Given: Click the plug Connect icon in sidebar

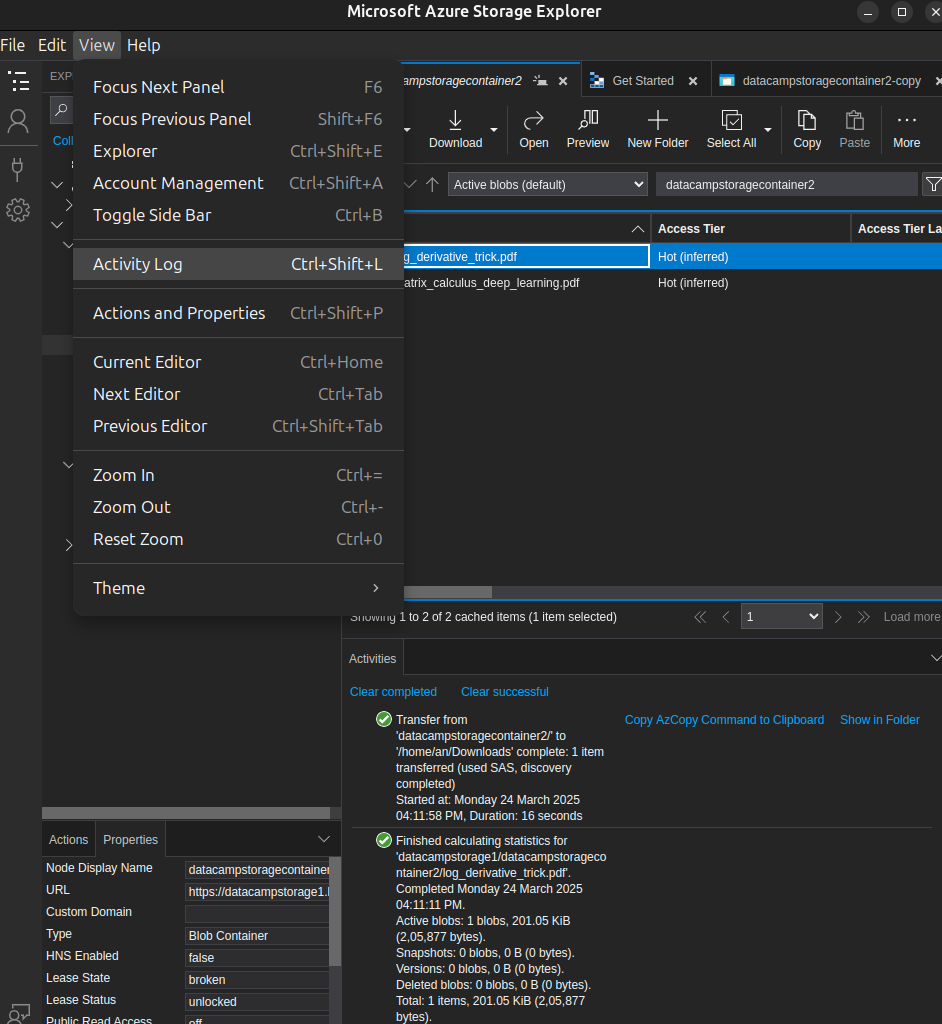Looking at the screenshot, I should click(x=18, y=167).
